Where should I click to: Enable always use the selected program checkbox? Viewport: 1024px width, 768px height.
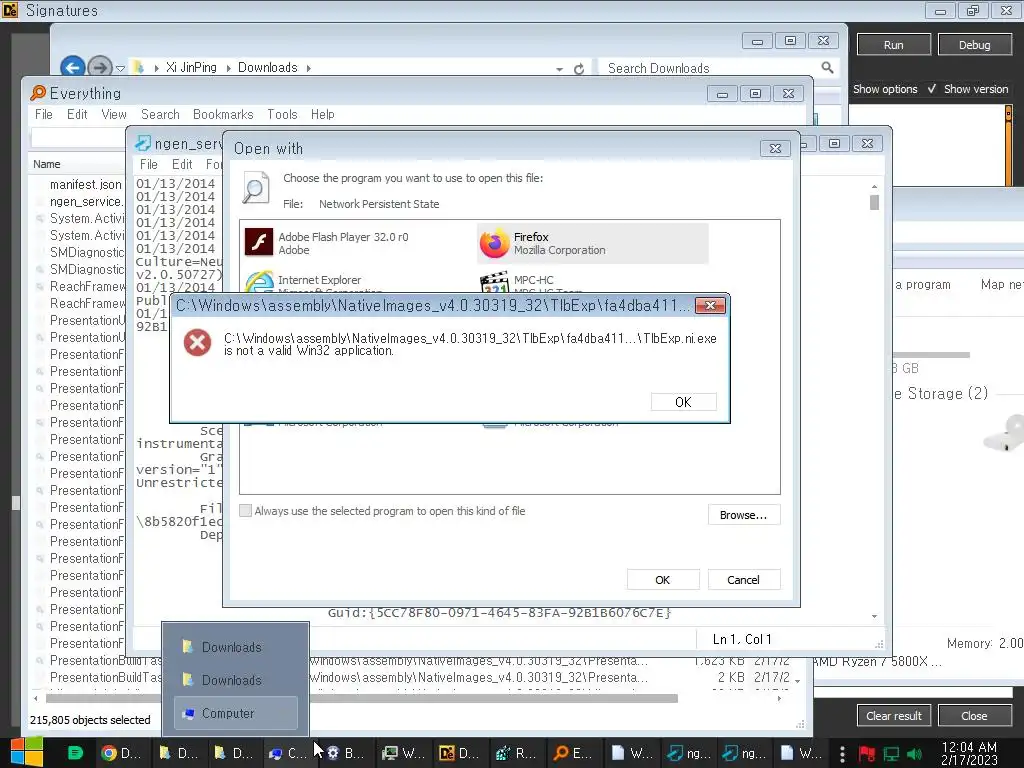click(246, 511)
